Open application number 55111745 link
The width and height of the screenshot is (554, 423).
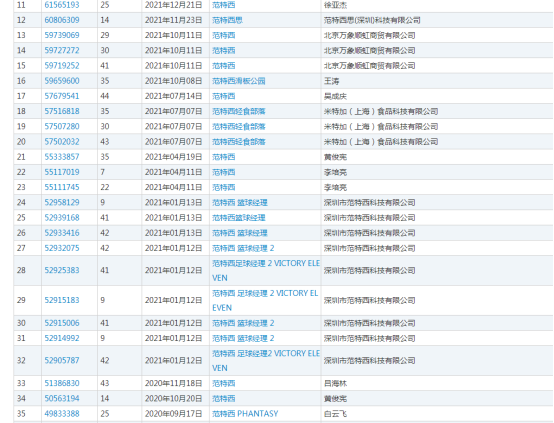62,187
